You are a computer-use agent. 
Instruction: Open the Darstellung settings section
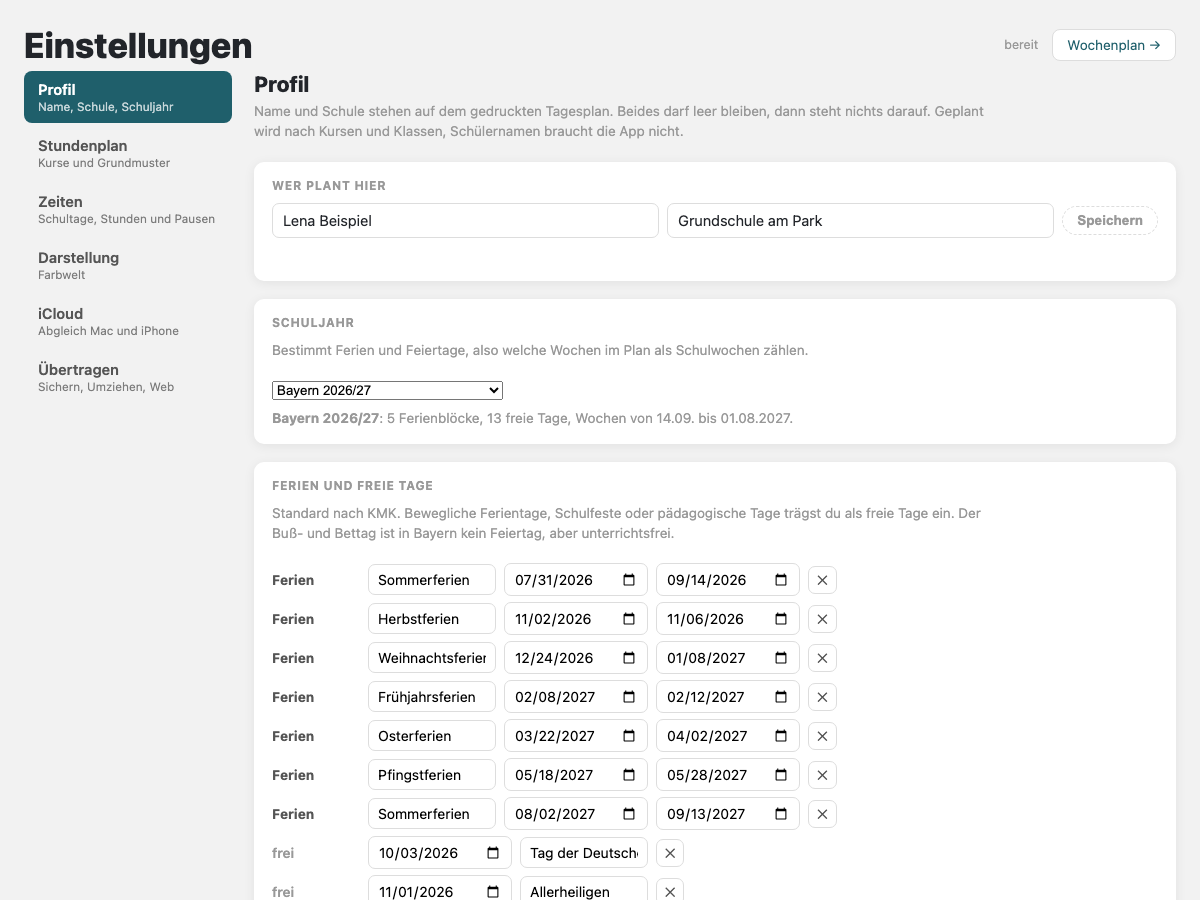pyautogui.click(x=128, y=265)
